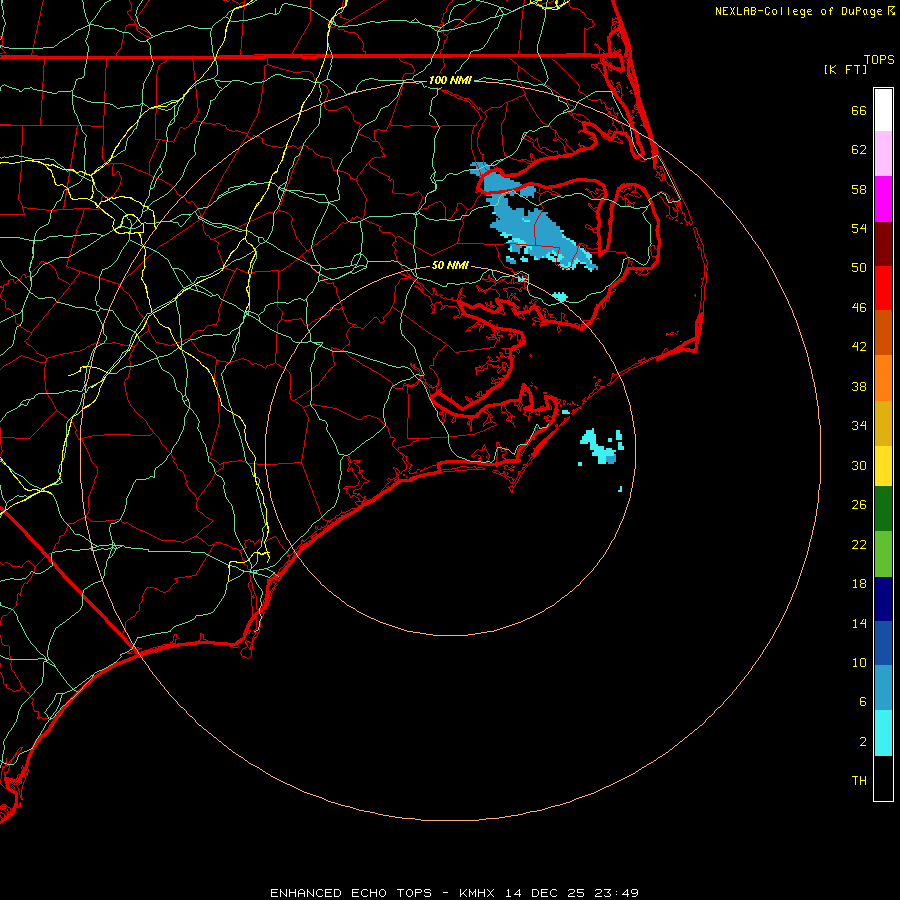The image size is (900, 900).
Task: Click the "10" legend value
Action: [x=859, y=663]
